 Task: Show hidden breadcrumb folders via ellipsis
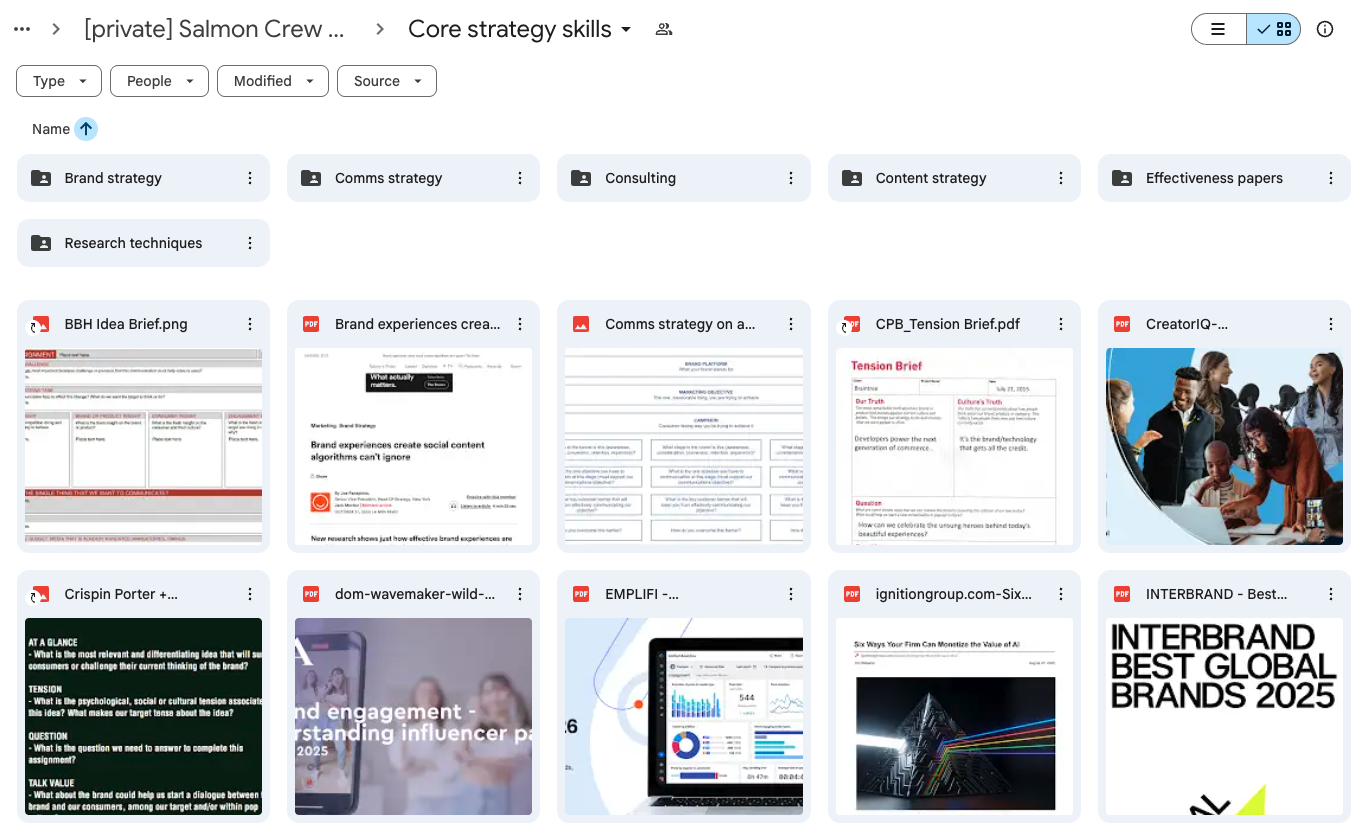coord(22,29)
